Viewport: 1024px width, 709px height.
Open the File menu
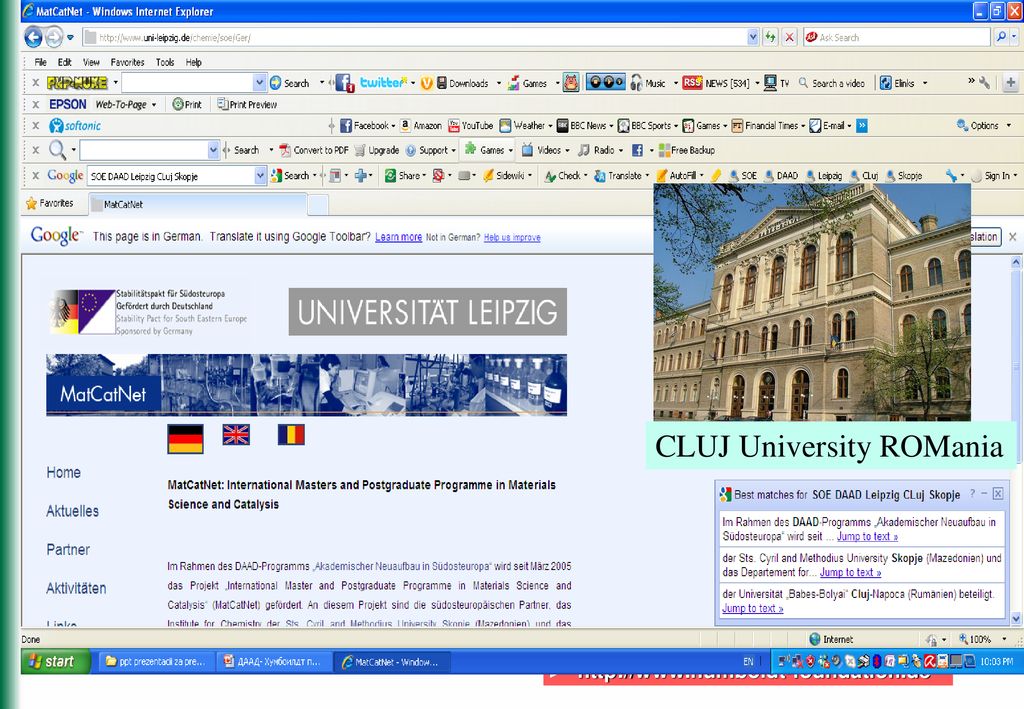click(40, 63)
